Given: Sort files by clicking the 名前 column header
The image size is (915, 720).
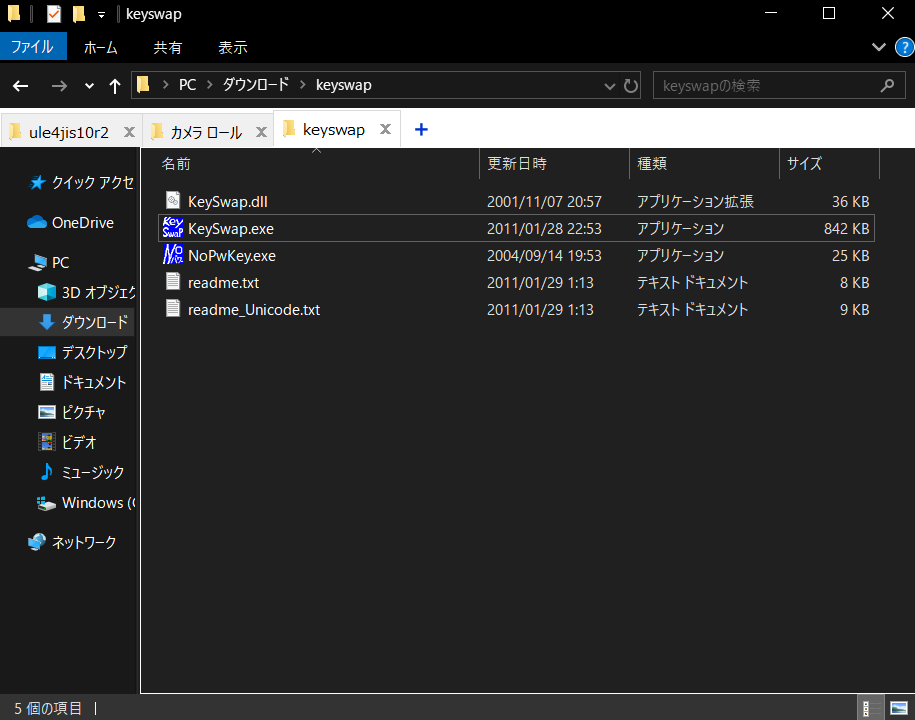Looking at the screenshot, I should tap(175, 163).
